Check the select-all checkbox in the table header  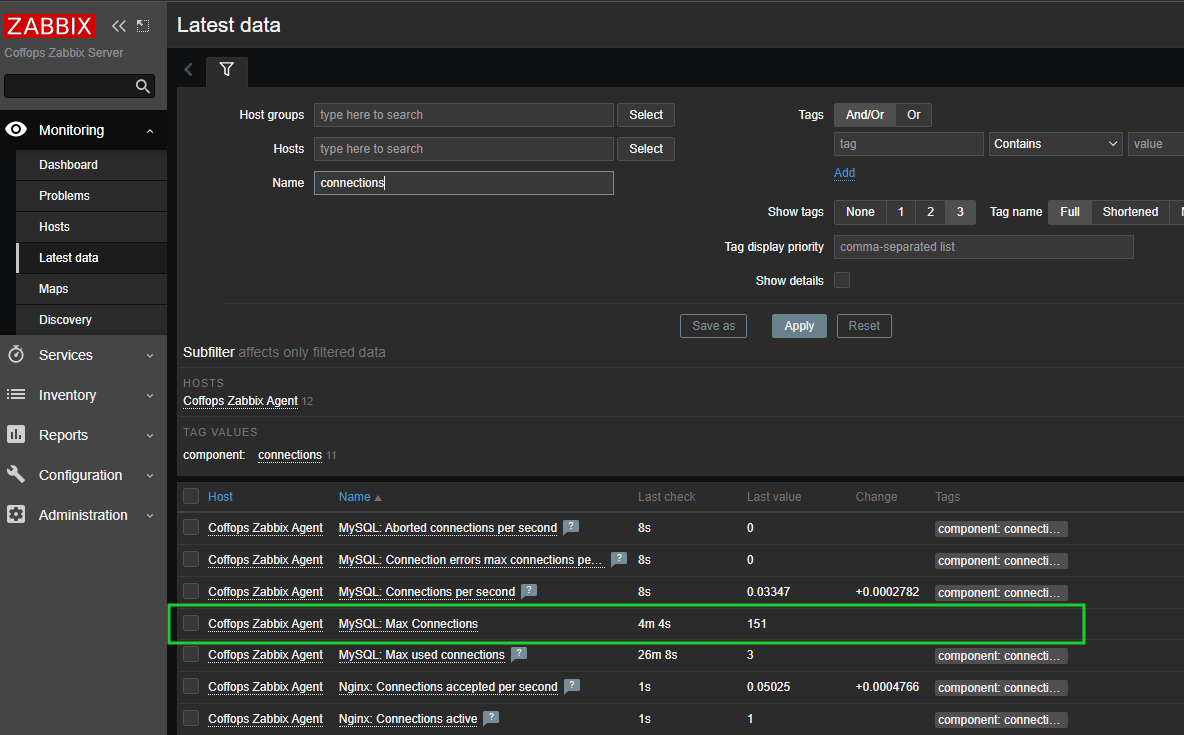point(191,496)
